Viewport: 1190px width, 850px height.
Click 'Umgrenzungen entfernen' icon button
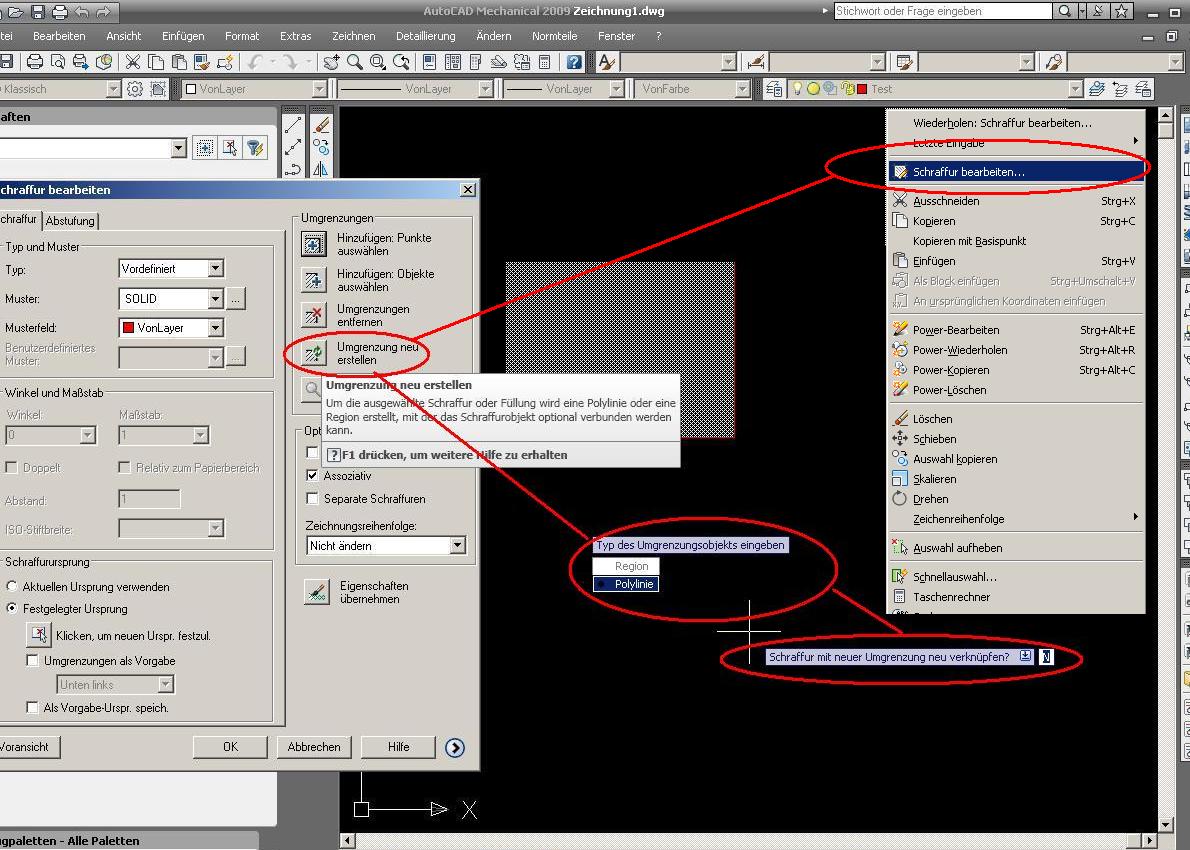[x=314, y=316]
